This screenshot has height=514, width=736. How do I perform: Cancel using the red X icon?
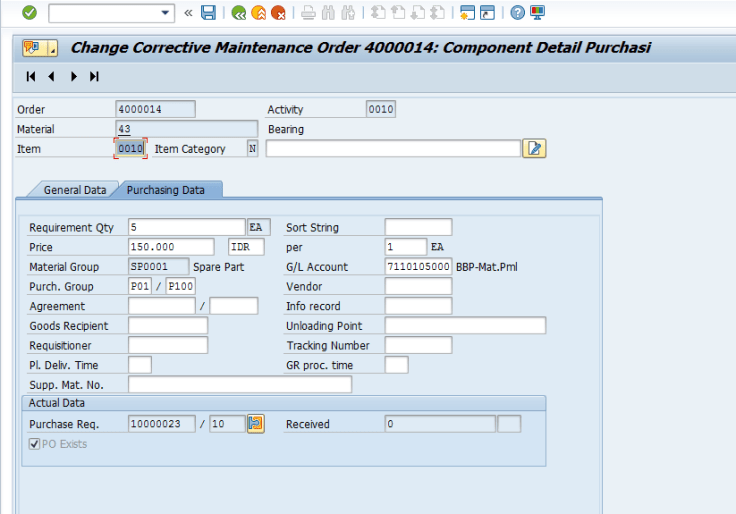[x=278, y=13]
